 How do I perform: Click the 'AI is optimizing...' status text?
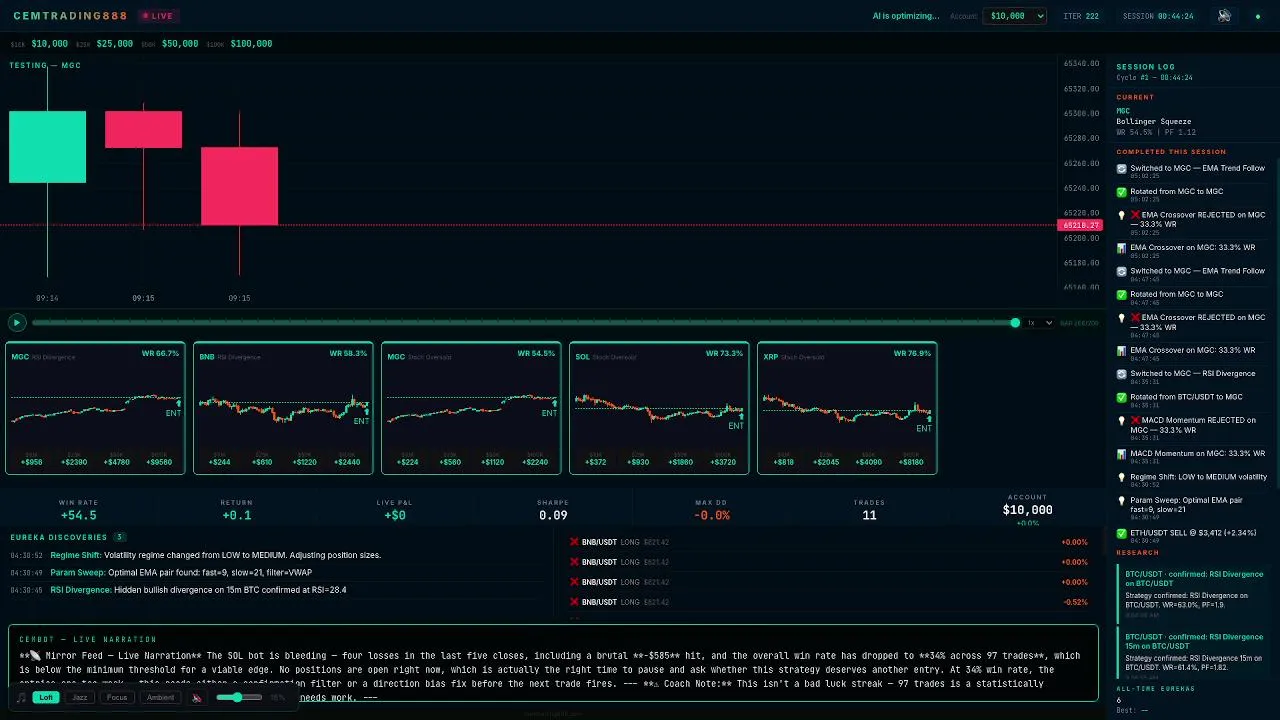[x=906, y=16]
